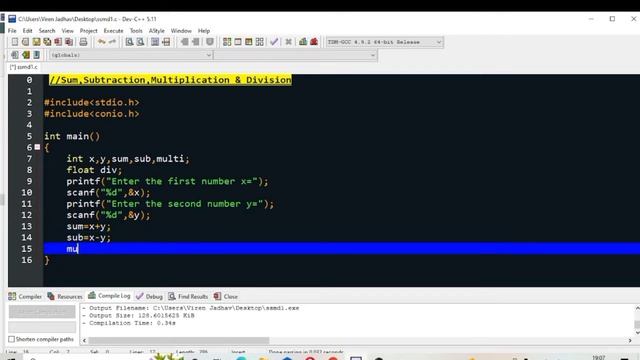Click the Indent toolbar icon
The image size is (640, 360).
pyautogui.click(x=185, y=42)
